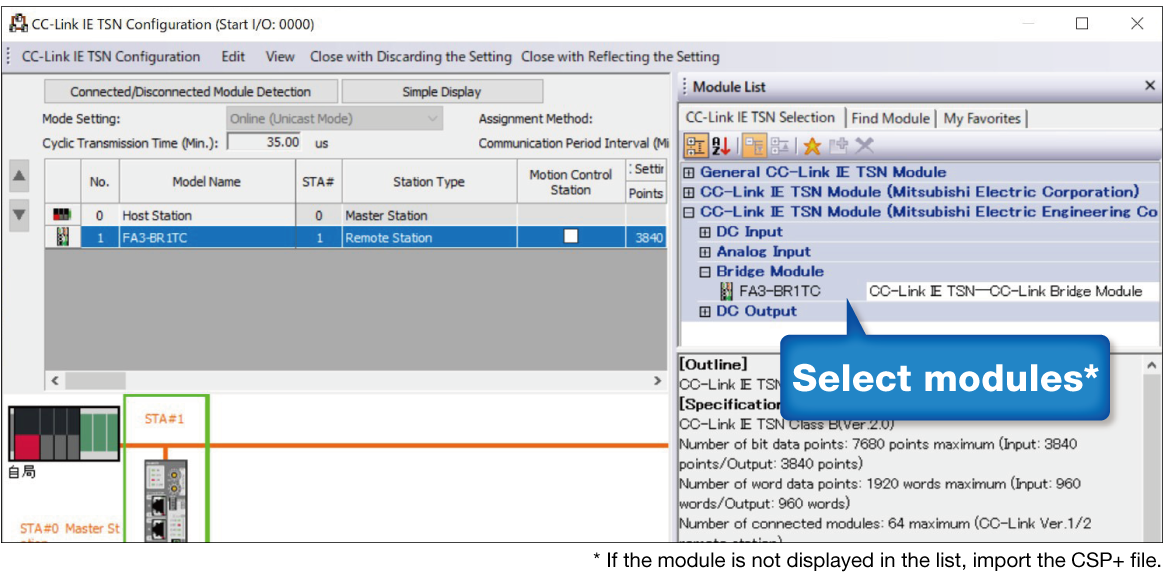The image size is (1174, 577).
Task: Collapse the Mitsubishi Electric Engineering module node
Action: 689,213
